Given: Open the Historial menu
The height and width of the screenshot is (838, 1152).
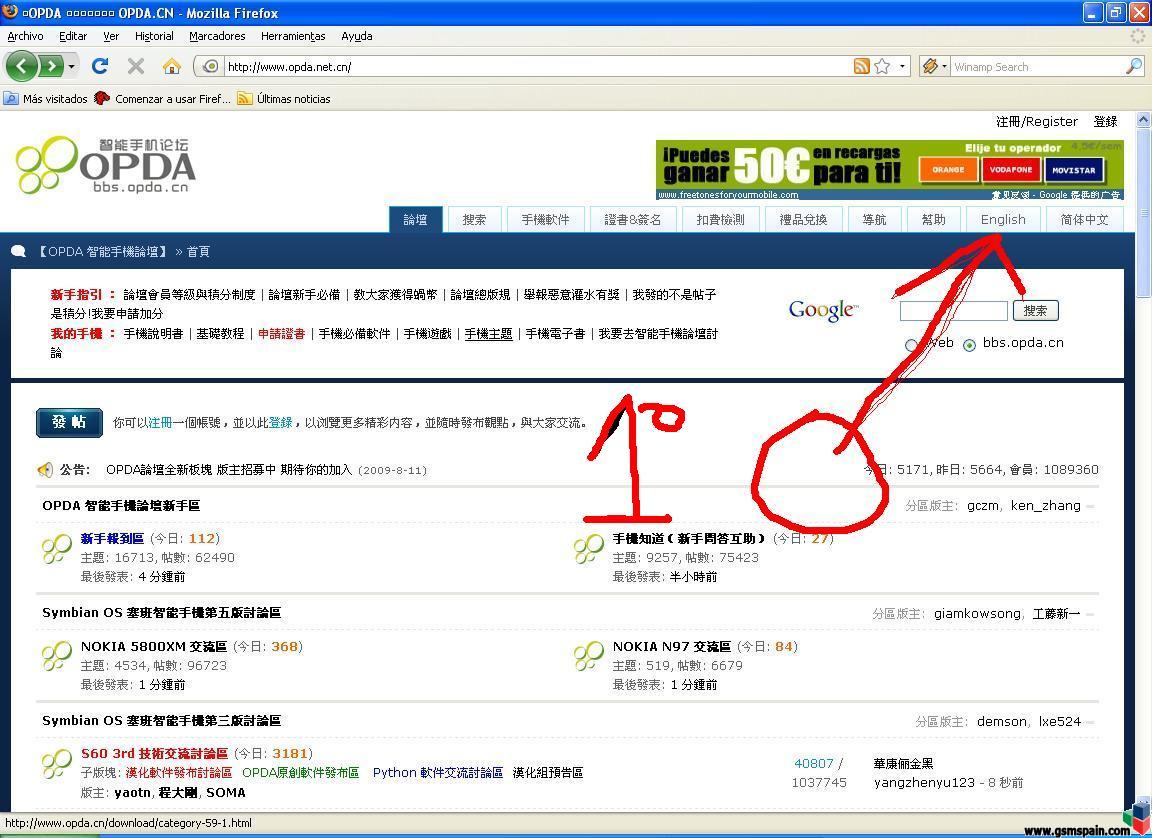Looking at the screenshot, I should [154, 36].
